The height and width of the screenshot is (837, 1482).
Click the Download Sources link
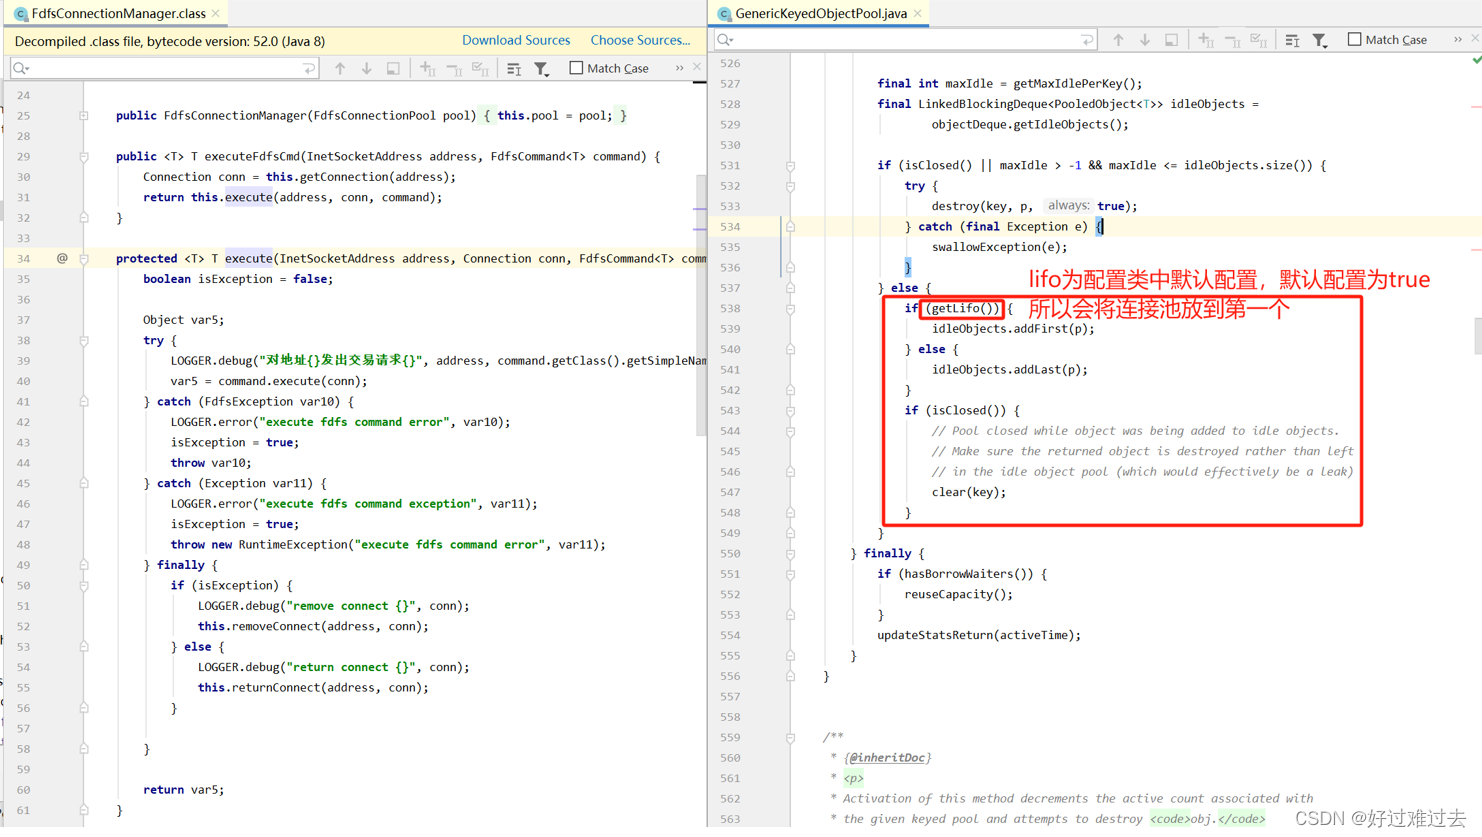click(x=516, y=39)
